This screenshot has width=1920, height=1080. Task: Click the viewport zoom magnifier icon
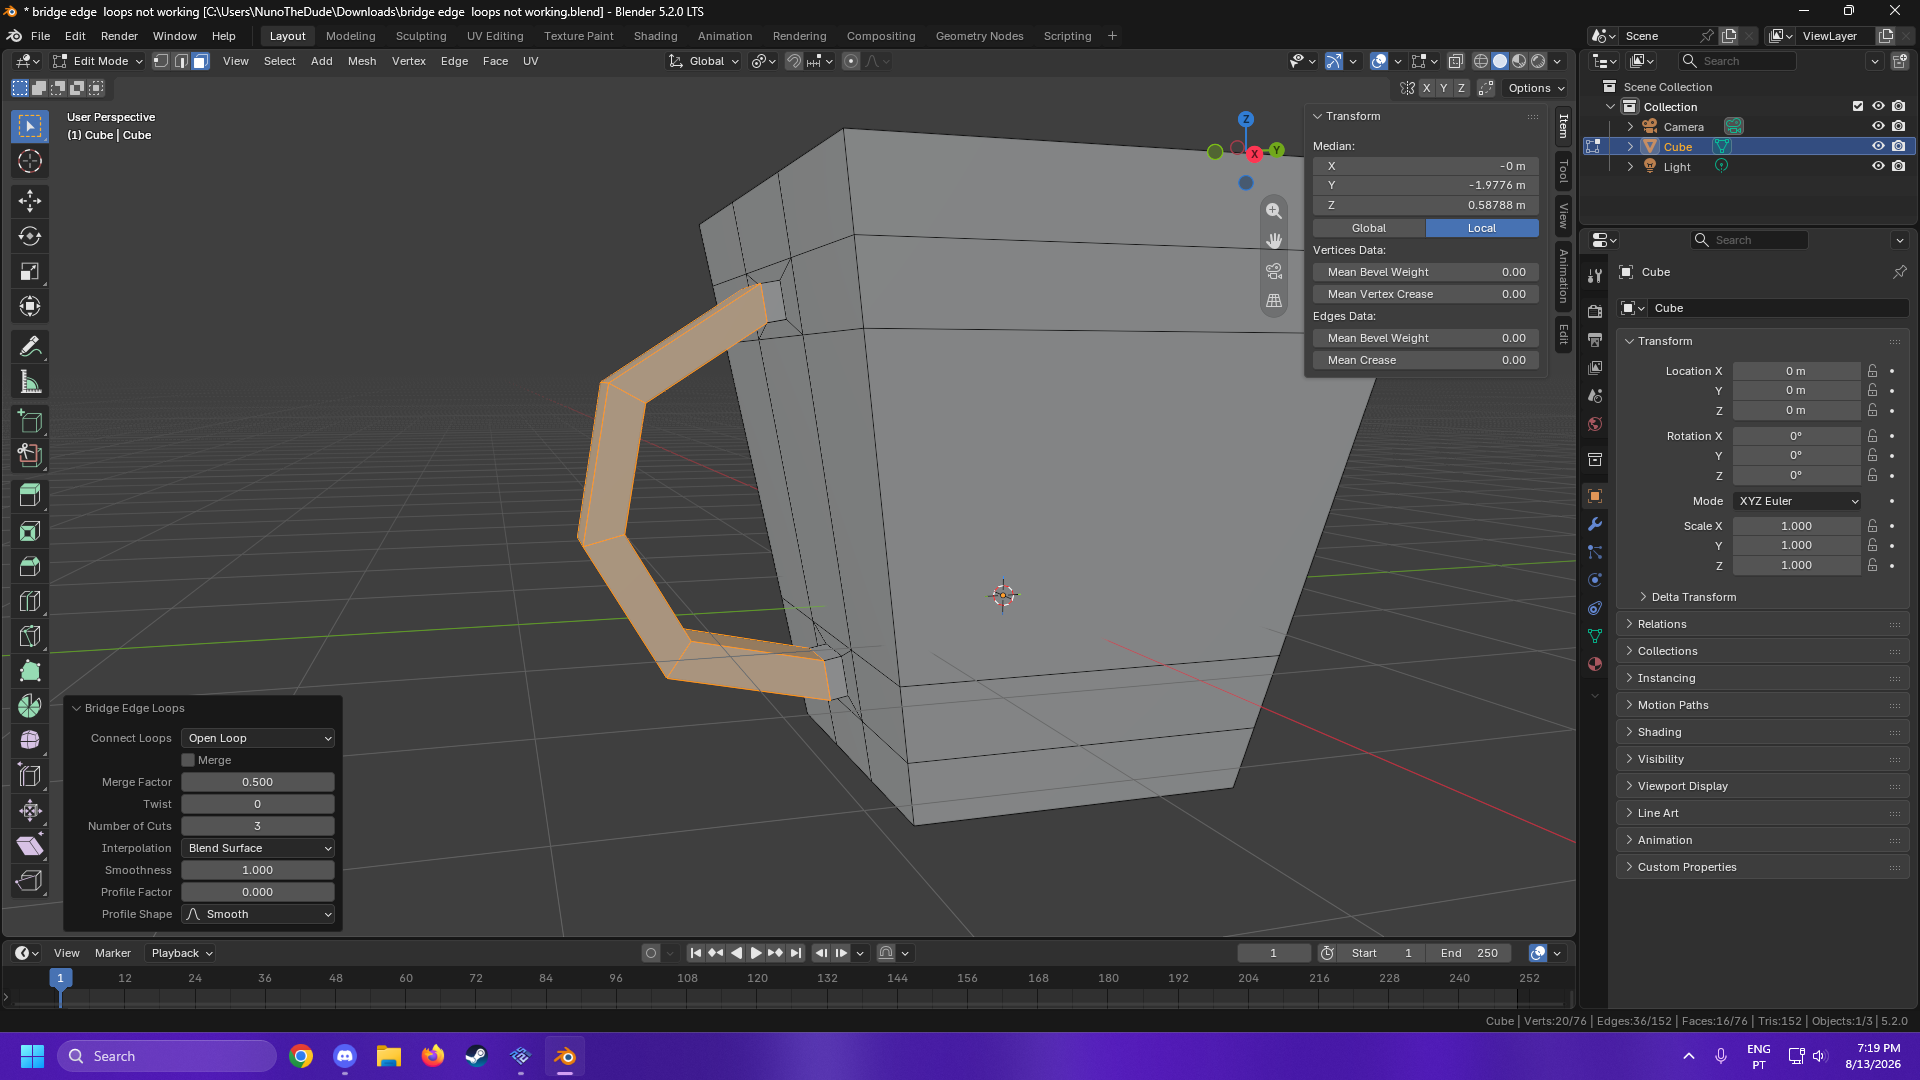[1274, 211]
